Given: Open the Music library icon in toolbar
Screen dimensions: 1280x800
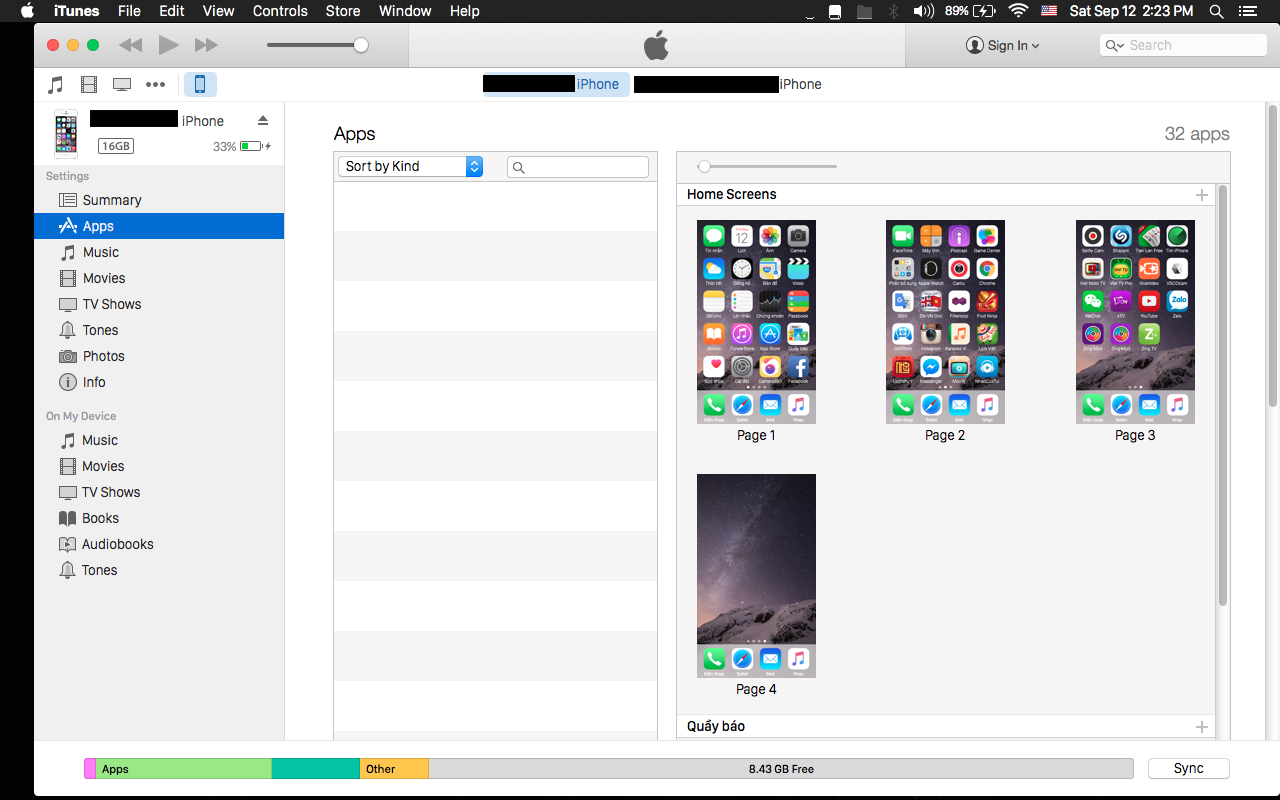Looking at the screenshot, I should [x=56, y=84].
